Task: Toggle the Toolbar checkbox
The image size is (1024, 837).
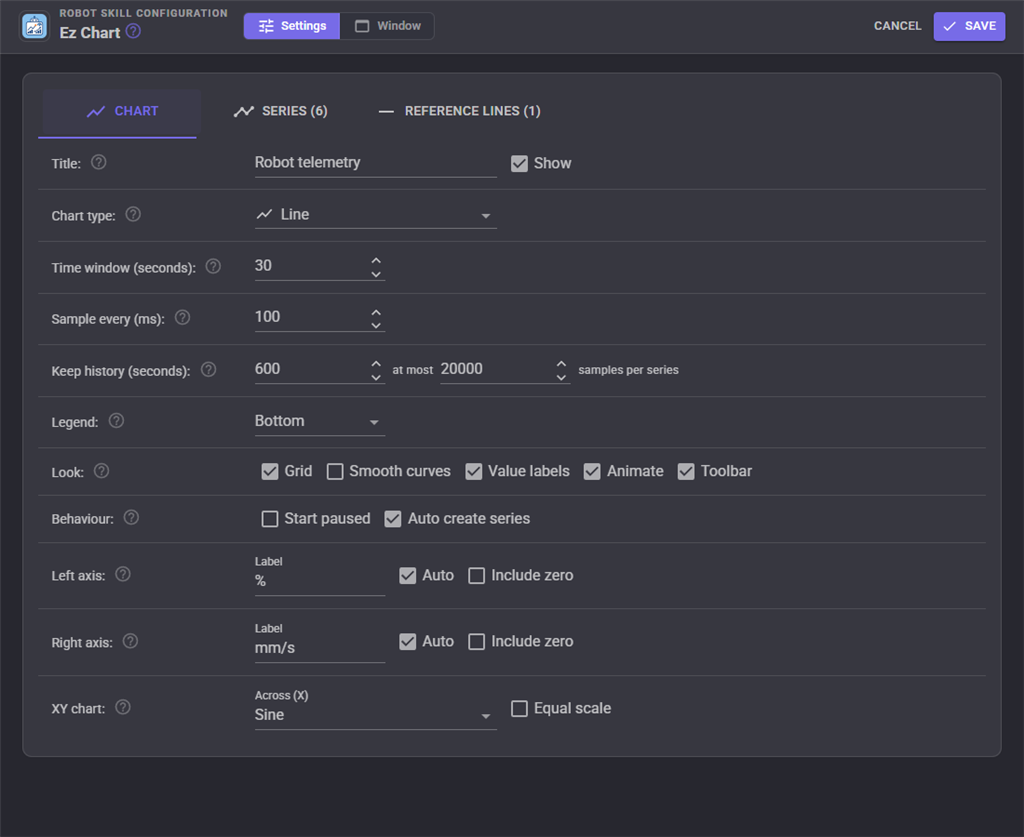Action: point(686,471)
